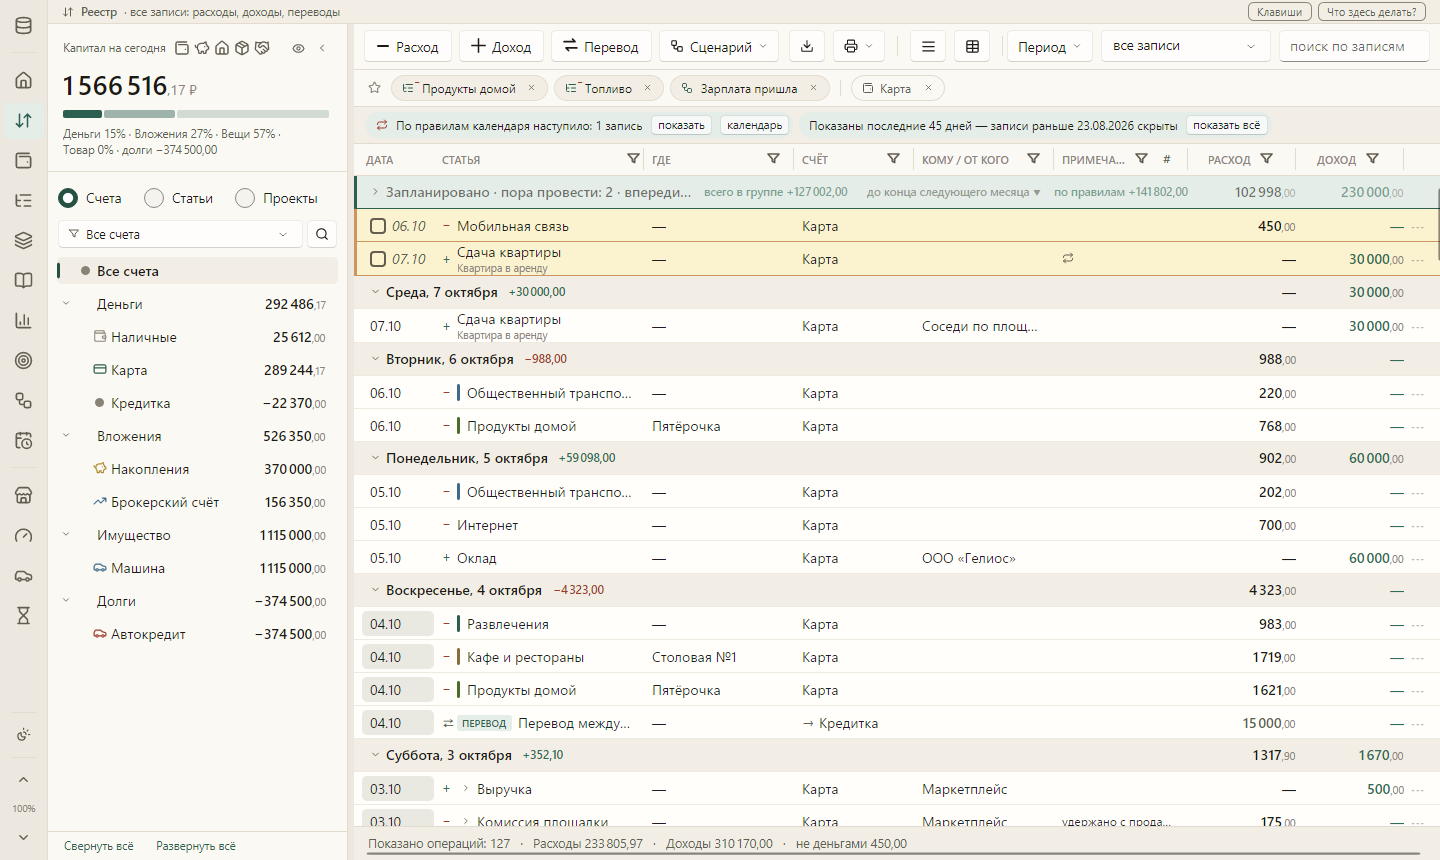The height and width of the screenshot is (860, 1440).
Task: Create a Перевод transfer
Action: point(601,46)
